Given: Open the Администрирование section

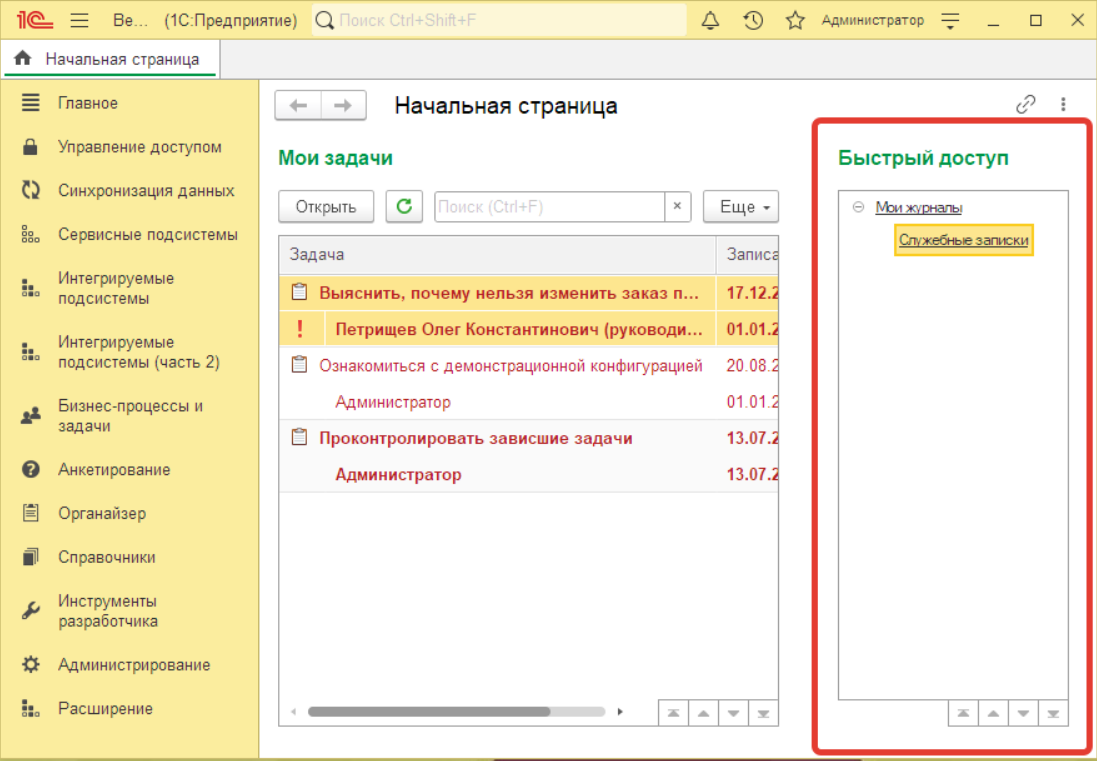Looking at the screenshot, I should tap(134, 665).
